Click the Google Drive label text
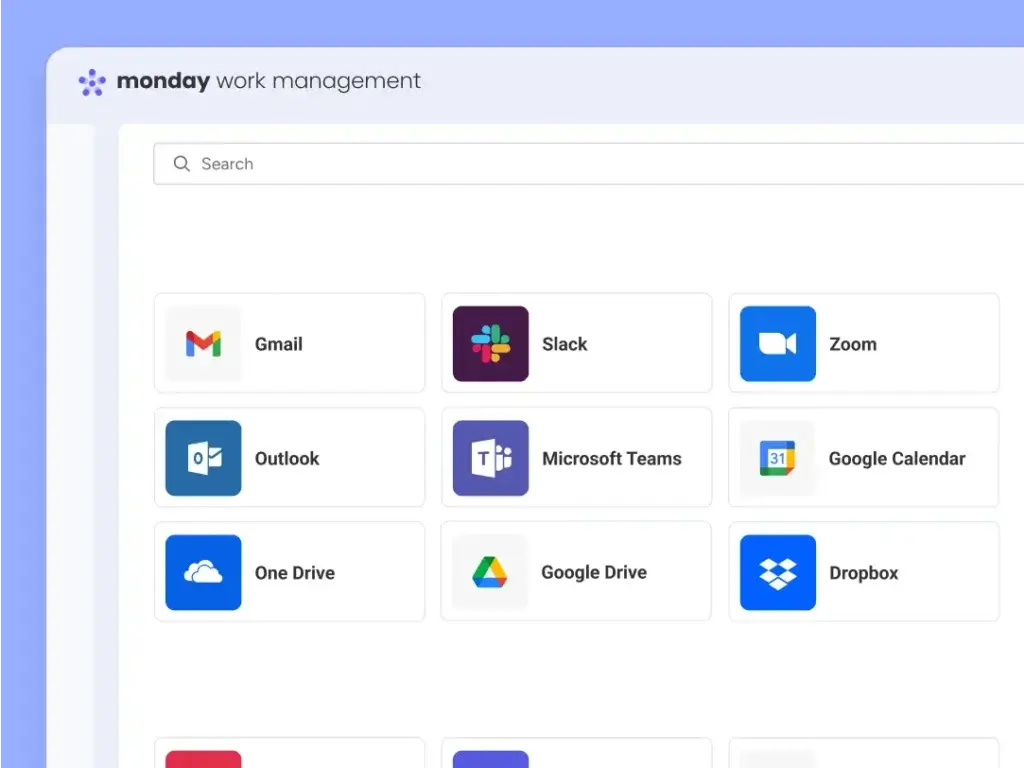The image size is (1024, 768). 594,573
